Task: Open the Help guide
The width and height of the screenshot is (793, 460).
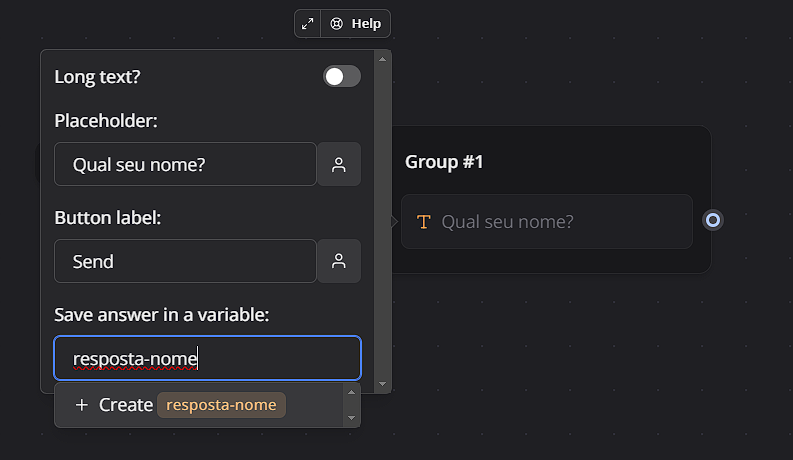Action: click(x=356, y=24)
